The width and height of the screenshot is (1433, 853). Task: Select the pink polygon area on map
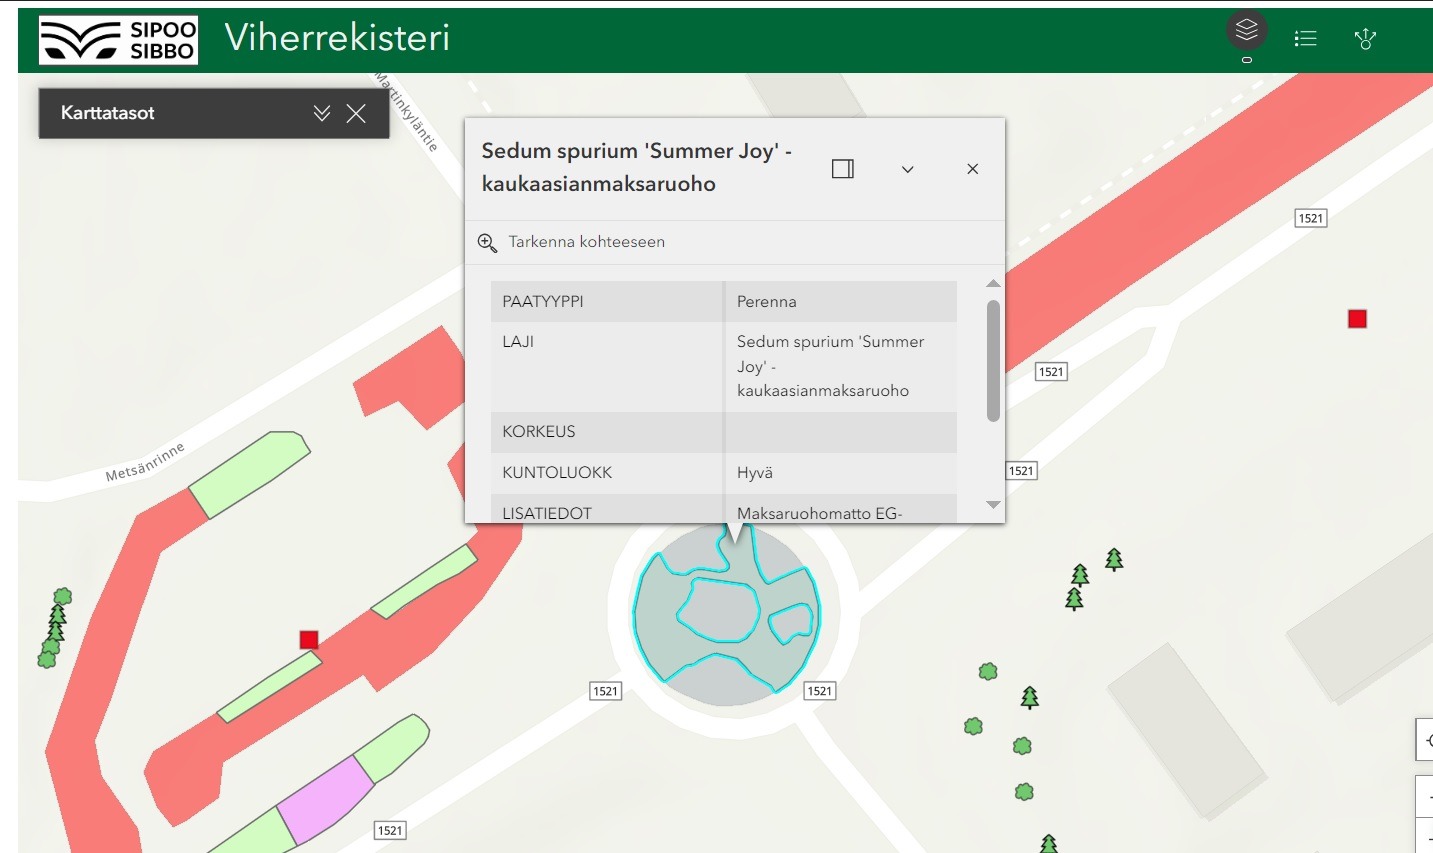click(325, 799)
